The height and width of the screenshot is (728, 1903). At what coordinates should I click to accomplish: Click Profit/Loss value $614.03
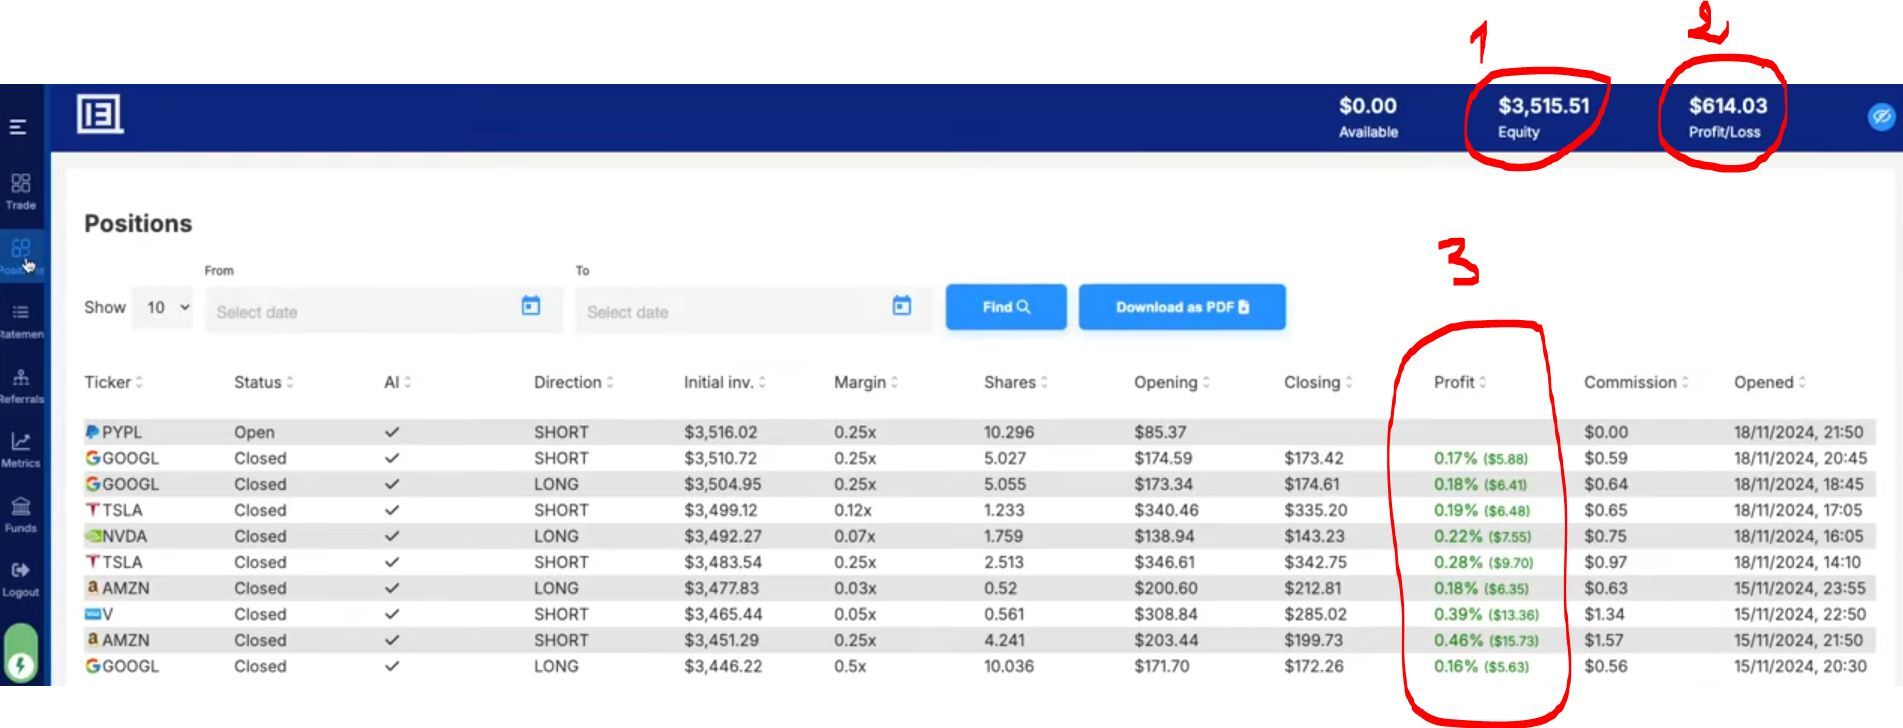[x=1728, y=106]
